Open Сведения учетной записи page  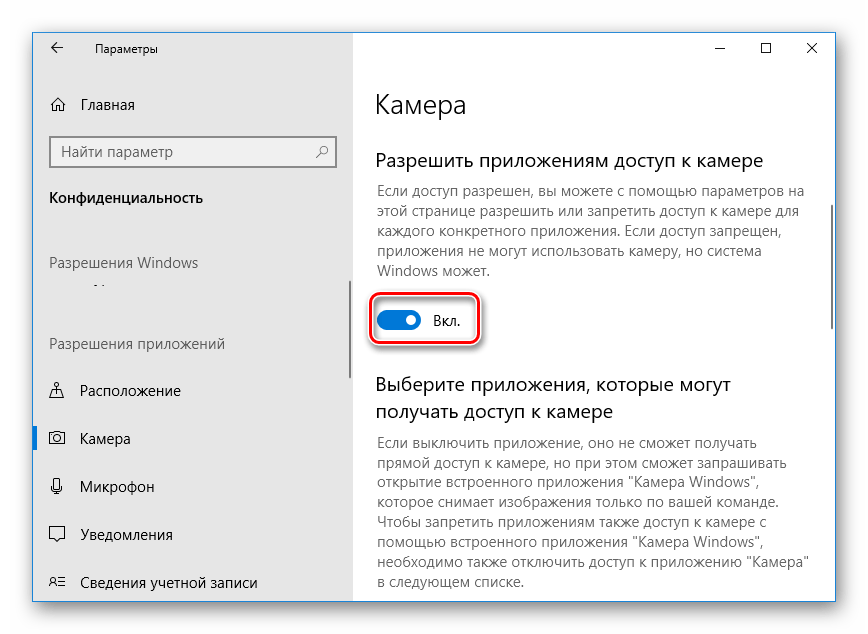coord(168,582)
